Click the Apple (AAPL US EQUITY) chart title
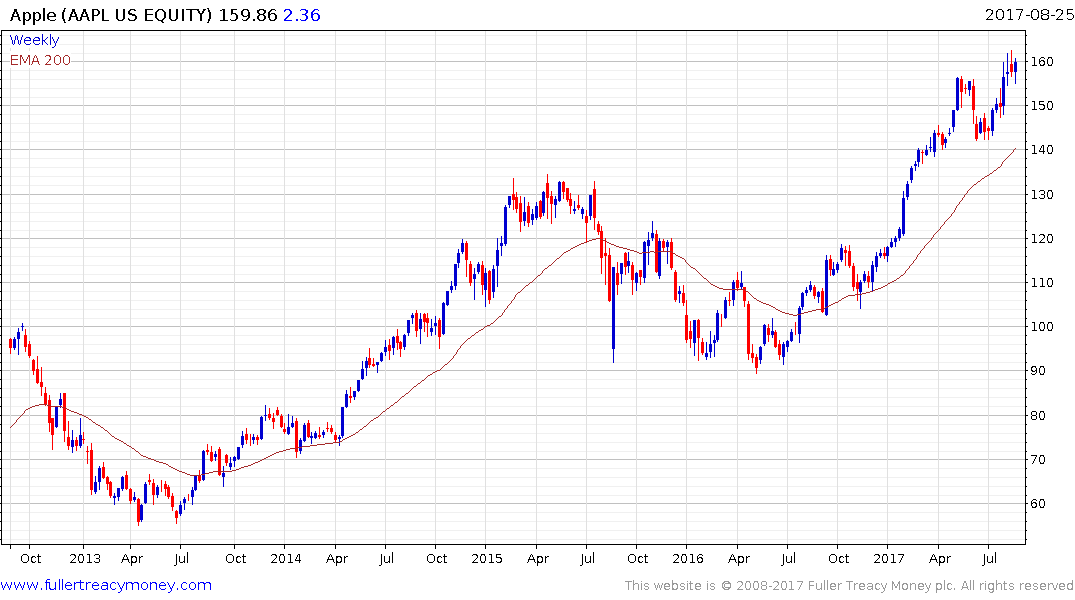This screenshot has height=600, width=1075. click(x=110, y=15)
